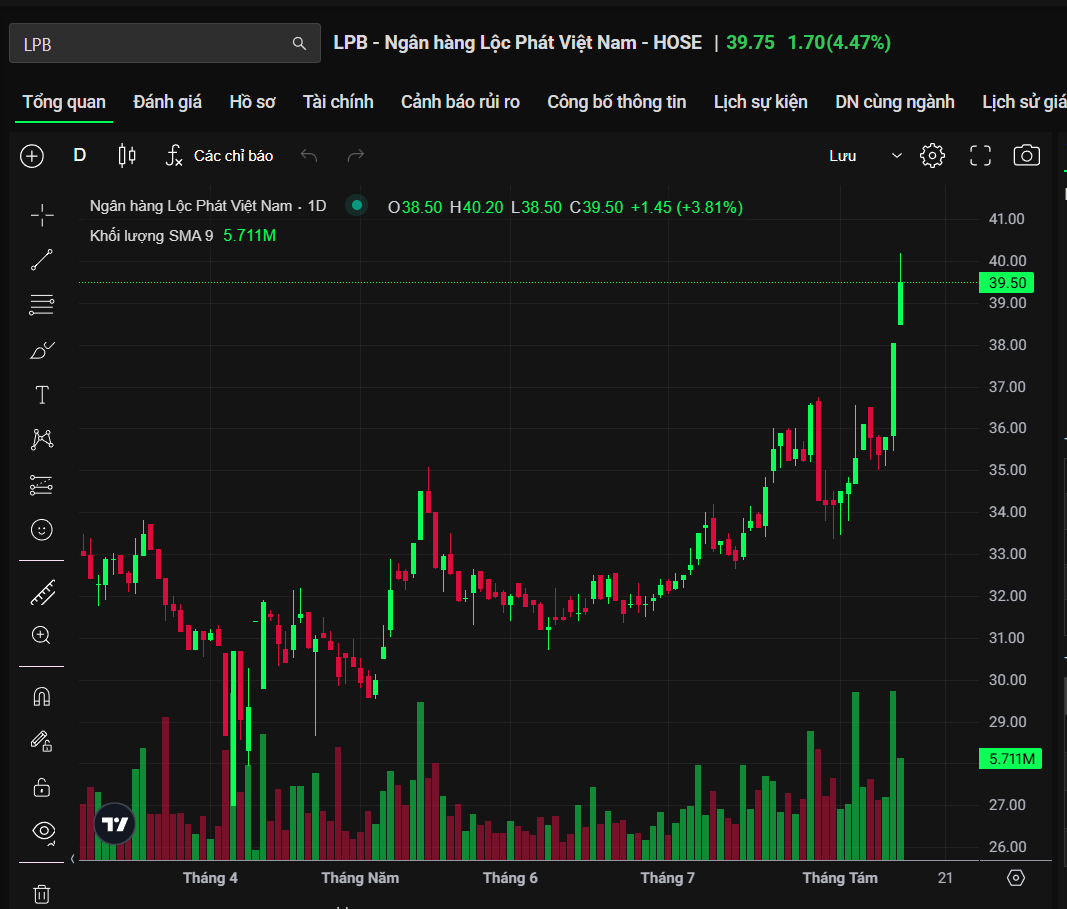Collapse the drawing toolbar side arrow
Screen dimensions: 1067x909
73,859
